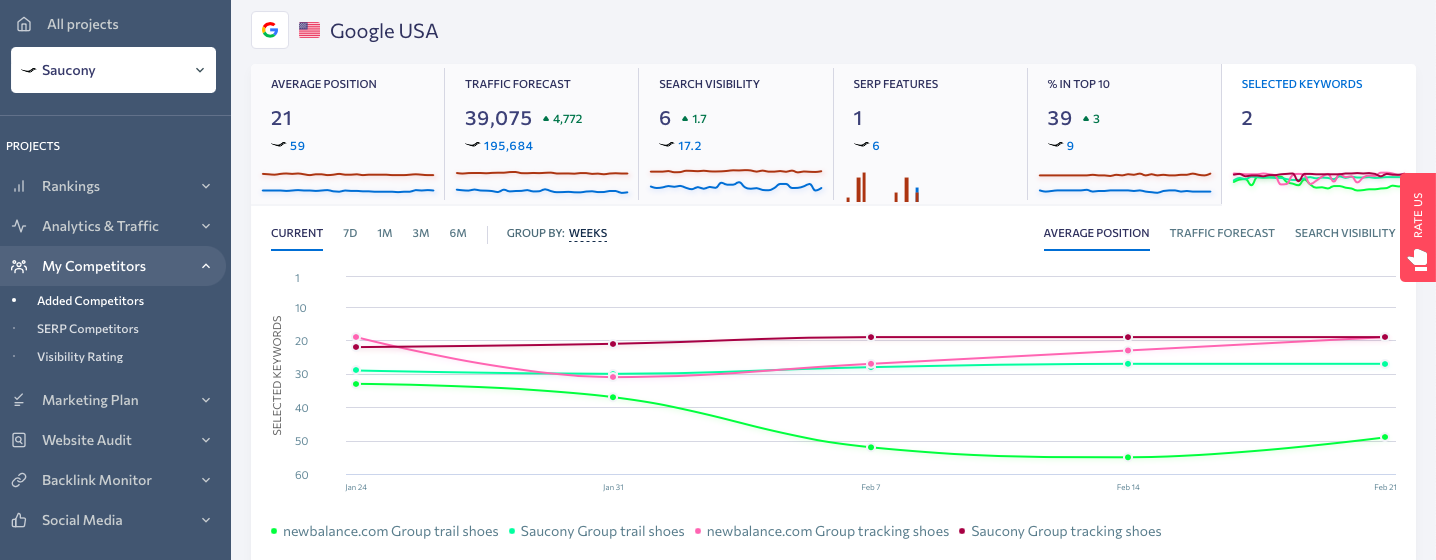The height and width of the screenshot is (560, 1436).
Task: Expand the Marketing Plan chevron
Action: (205, 400)
